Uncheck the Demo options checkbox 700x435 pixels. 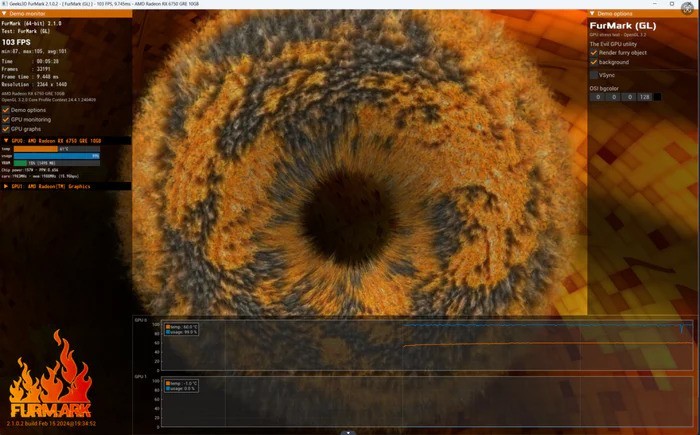pos(6,110)
